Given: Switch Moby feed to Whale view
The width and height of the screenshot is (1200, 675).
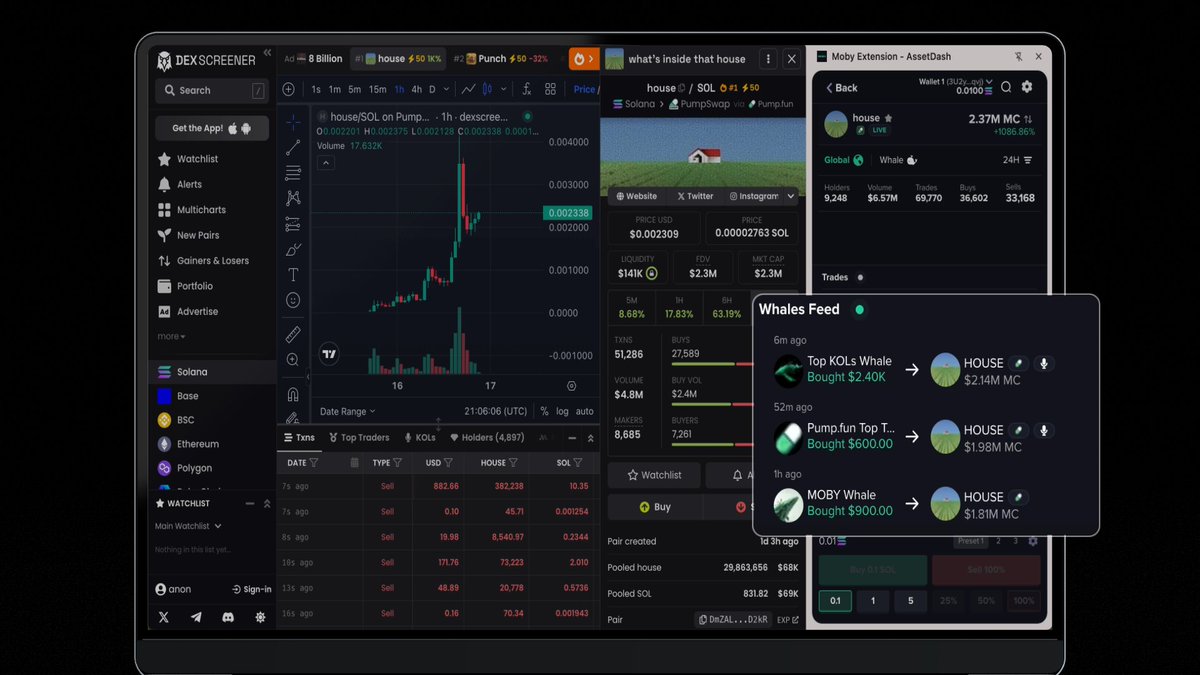Looking at the screenshot, I should pos(898,160).
